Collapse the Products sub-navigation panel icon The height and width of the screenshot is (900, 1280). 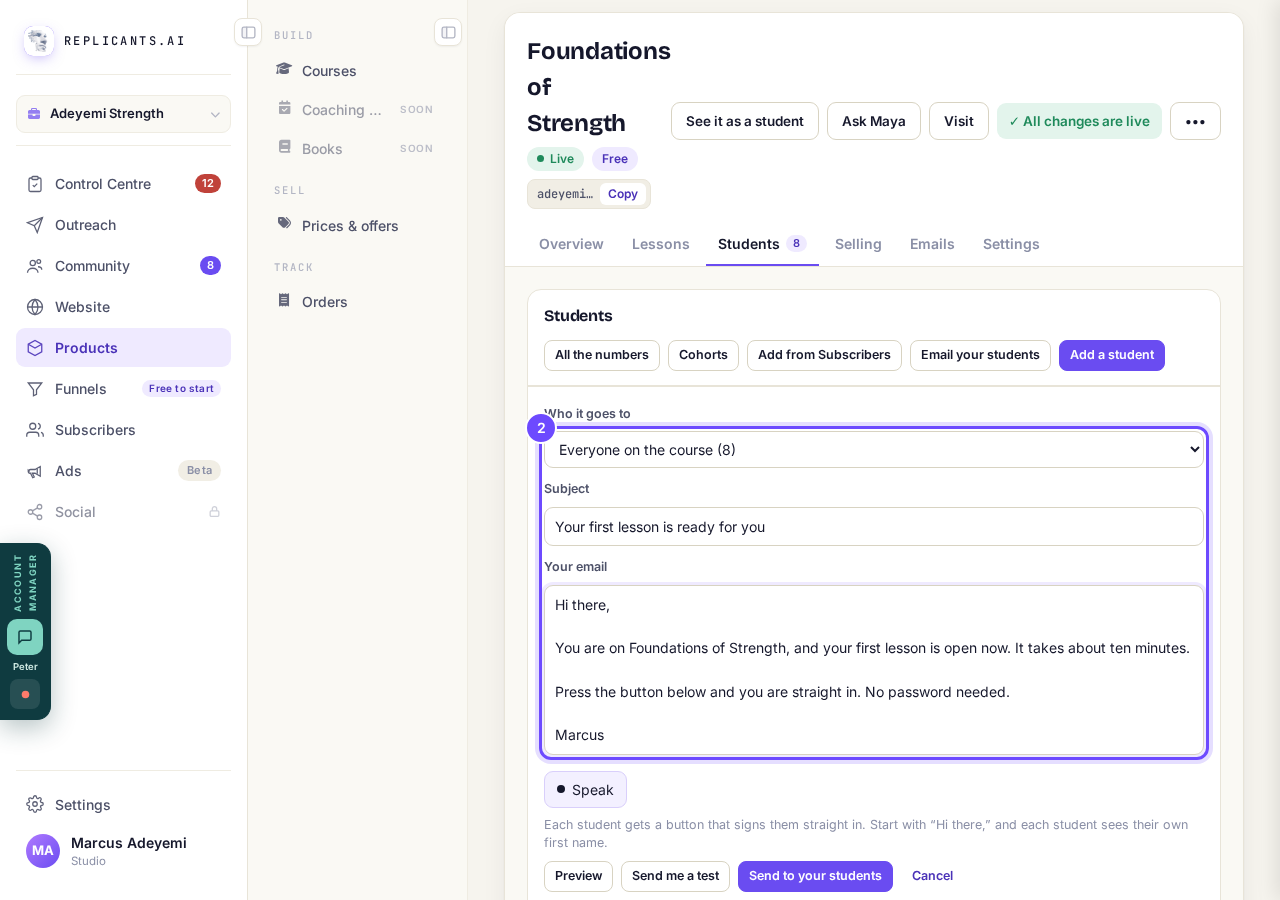[448, 32]
